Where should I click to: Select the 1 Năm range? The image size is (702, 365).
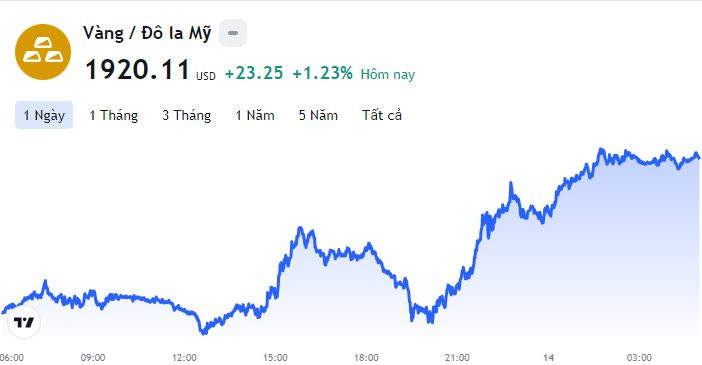pos(255,115)
